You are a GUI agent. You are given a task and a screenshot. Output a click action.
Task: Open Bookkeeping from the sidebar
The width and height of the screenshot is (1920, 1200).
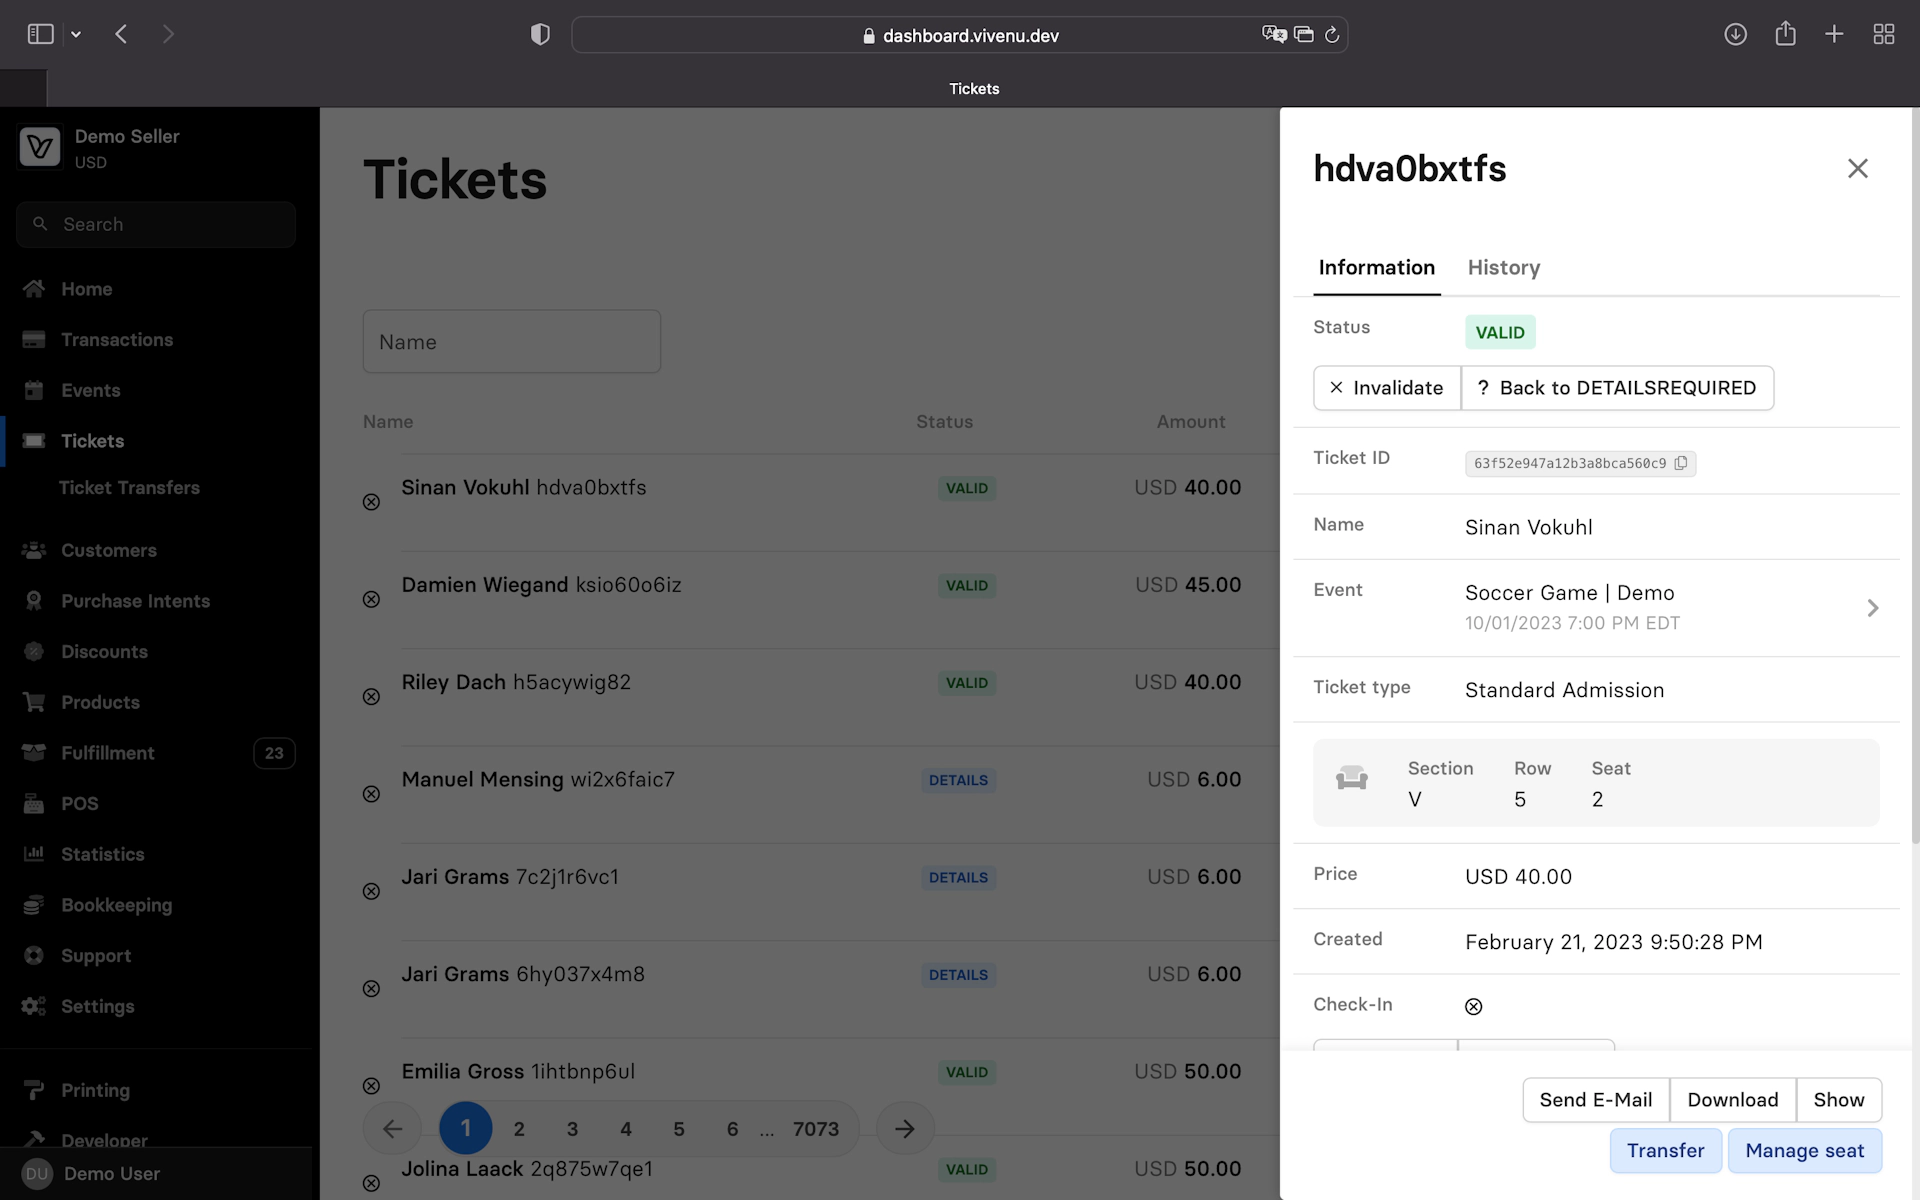tap(116, 905)
